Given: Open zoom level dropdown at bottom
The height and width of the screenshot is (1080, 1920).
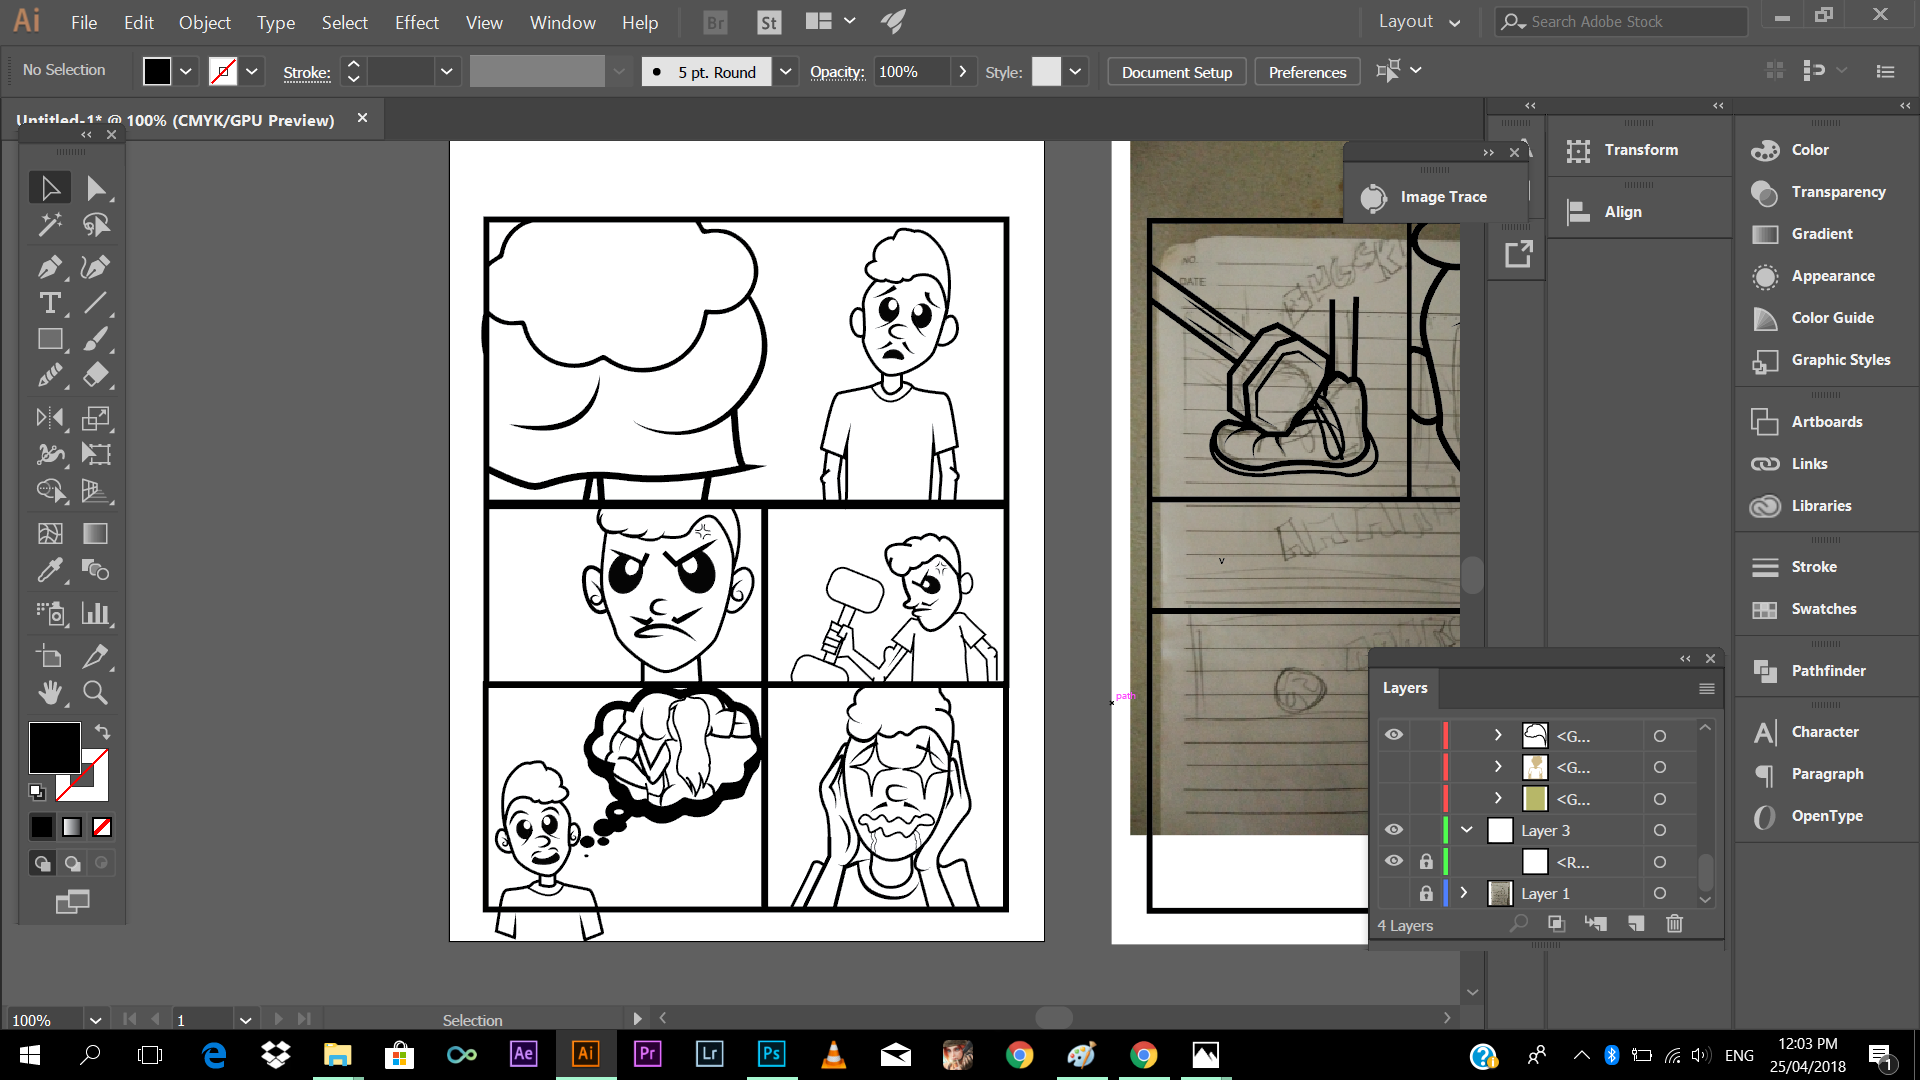Looking at the screenshot, I should (x=95, y=1020).
